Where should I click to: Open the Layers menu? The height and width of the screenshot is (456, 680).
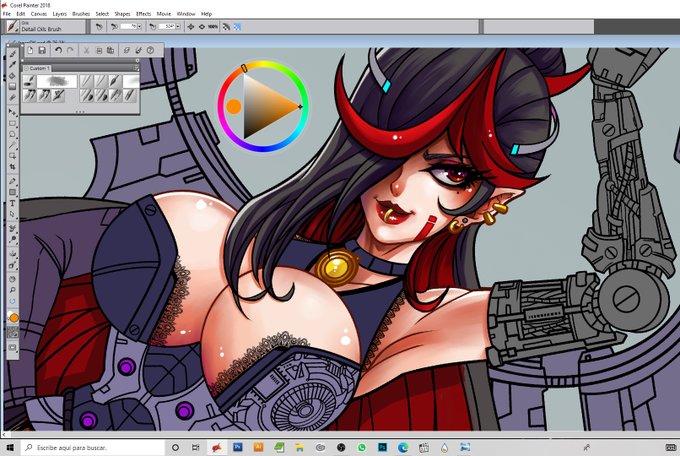click(59, 14)
